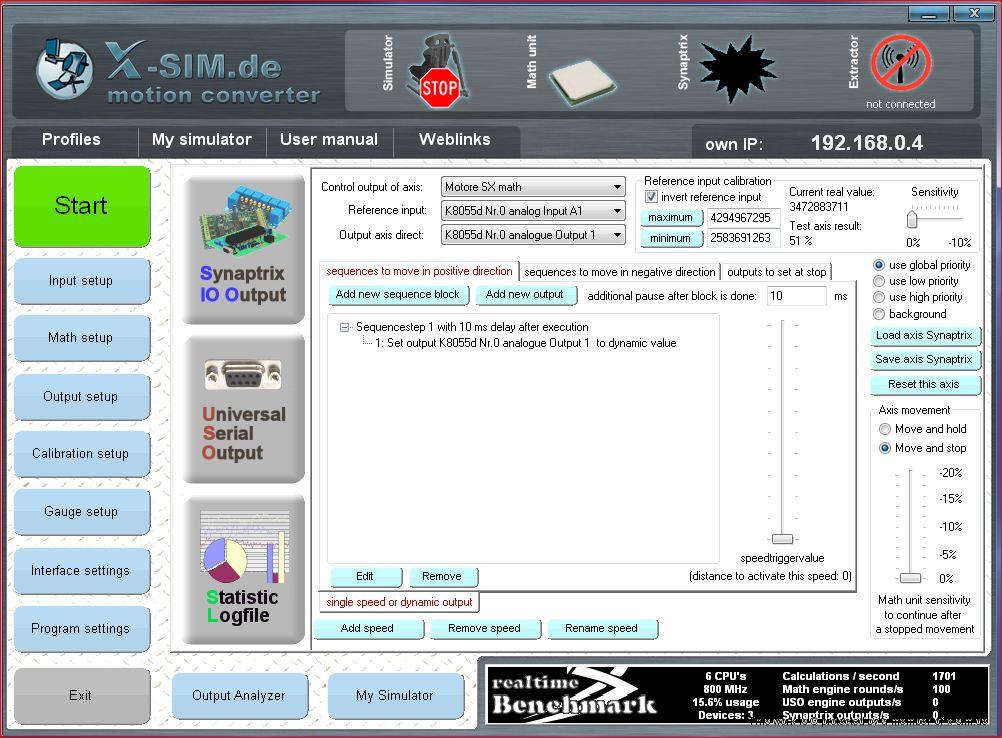
Task: Click the Remove button under sequence list
Action: tap(442, 576)
